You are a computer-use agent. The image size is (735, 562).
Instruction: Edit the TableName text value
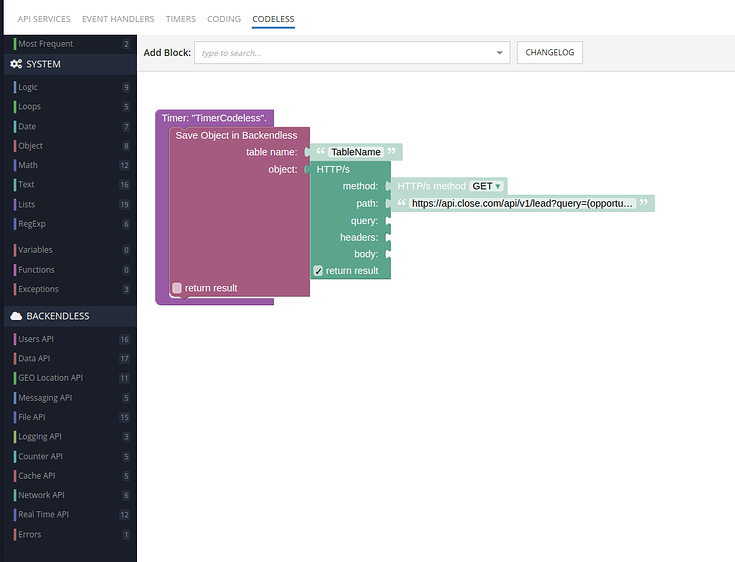[x=356, y=152]
